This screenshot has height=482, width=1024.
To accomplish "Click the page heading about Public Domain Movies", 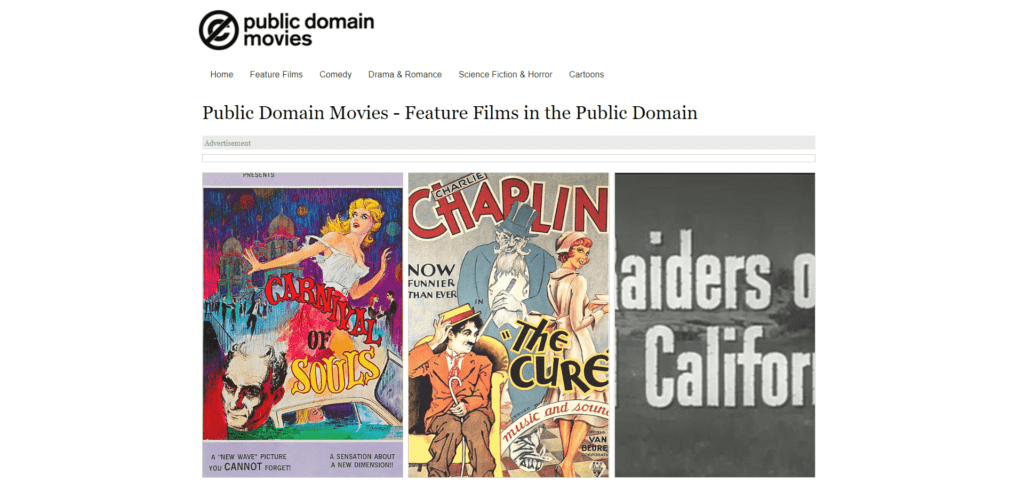I will tap(450, 113).
